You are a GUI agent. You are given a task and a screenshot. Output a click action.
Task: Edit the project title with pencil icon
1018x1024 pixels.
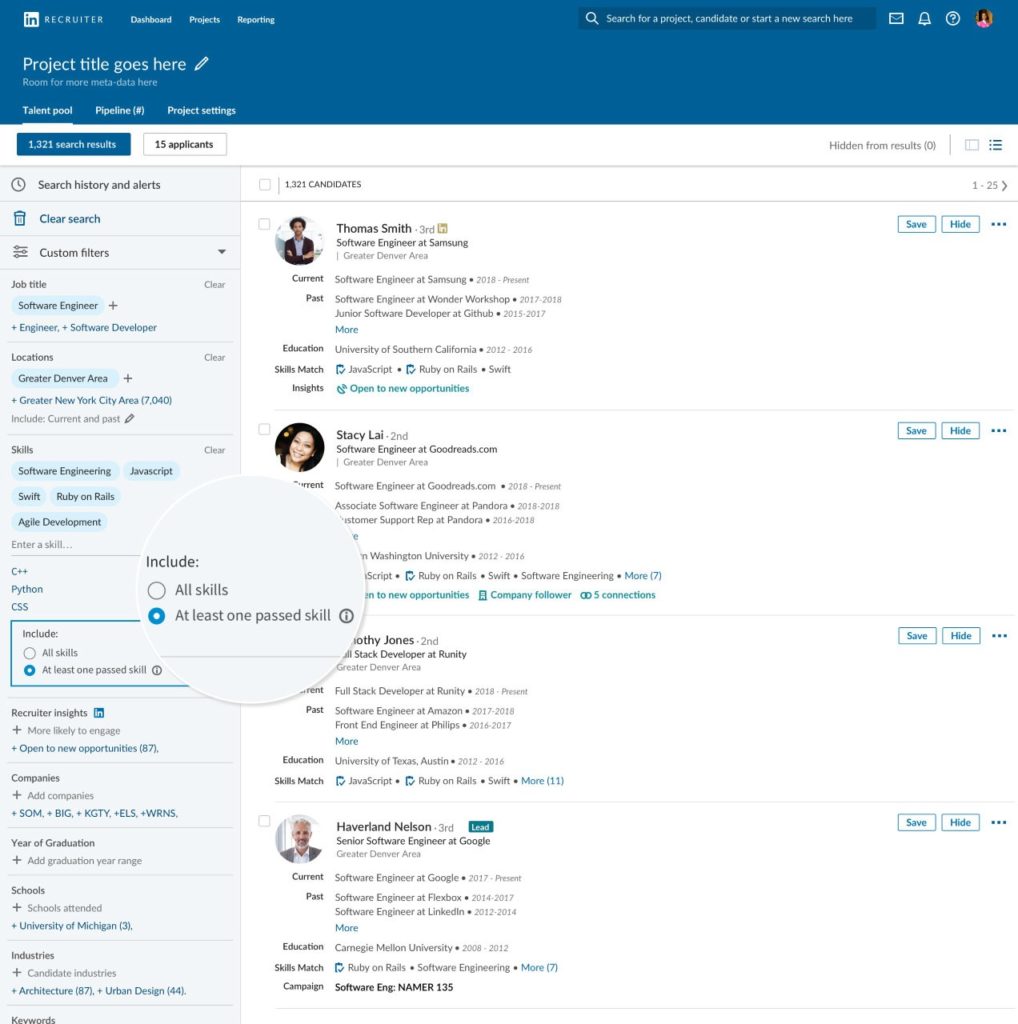[202, 63]
